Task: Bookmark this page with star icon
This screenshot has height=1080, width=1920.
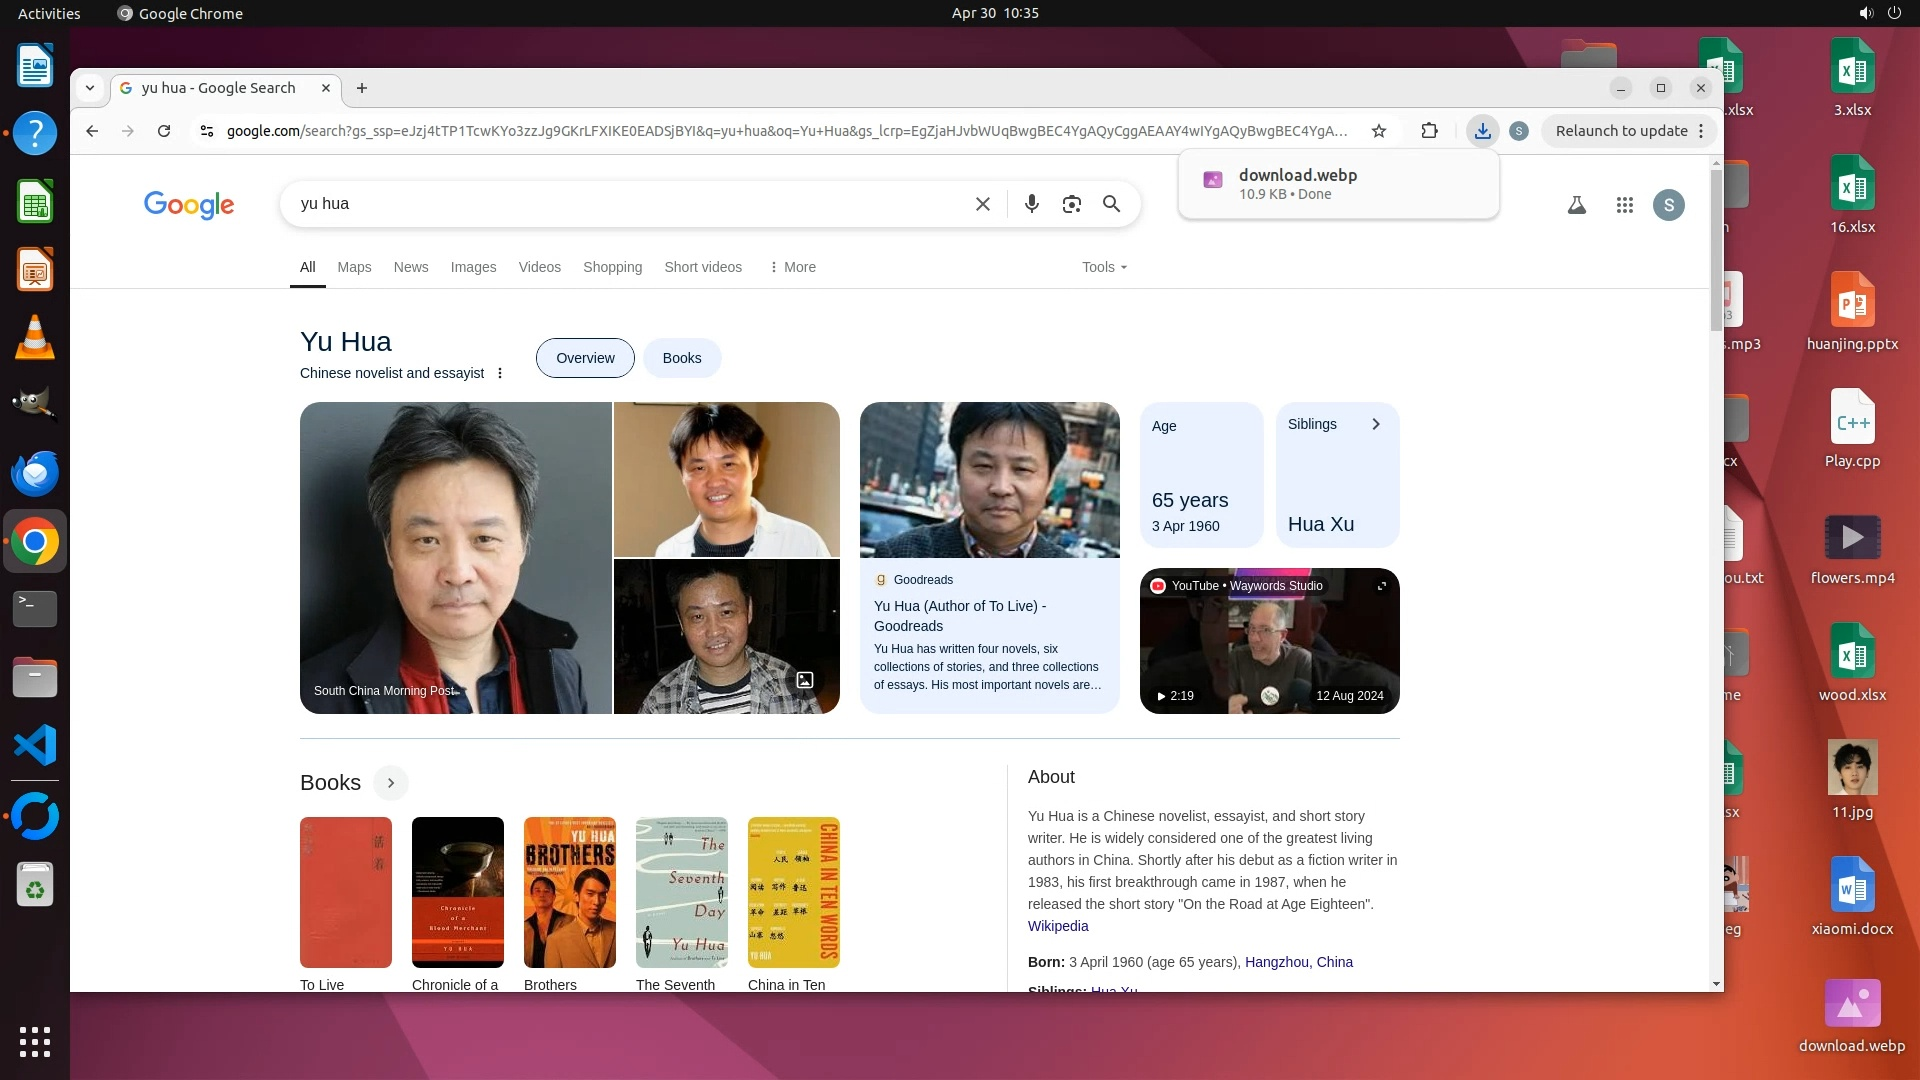Action: click(1379, 131)
